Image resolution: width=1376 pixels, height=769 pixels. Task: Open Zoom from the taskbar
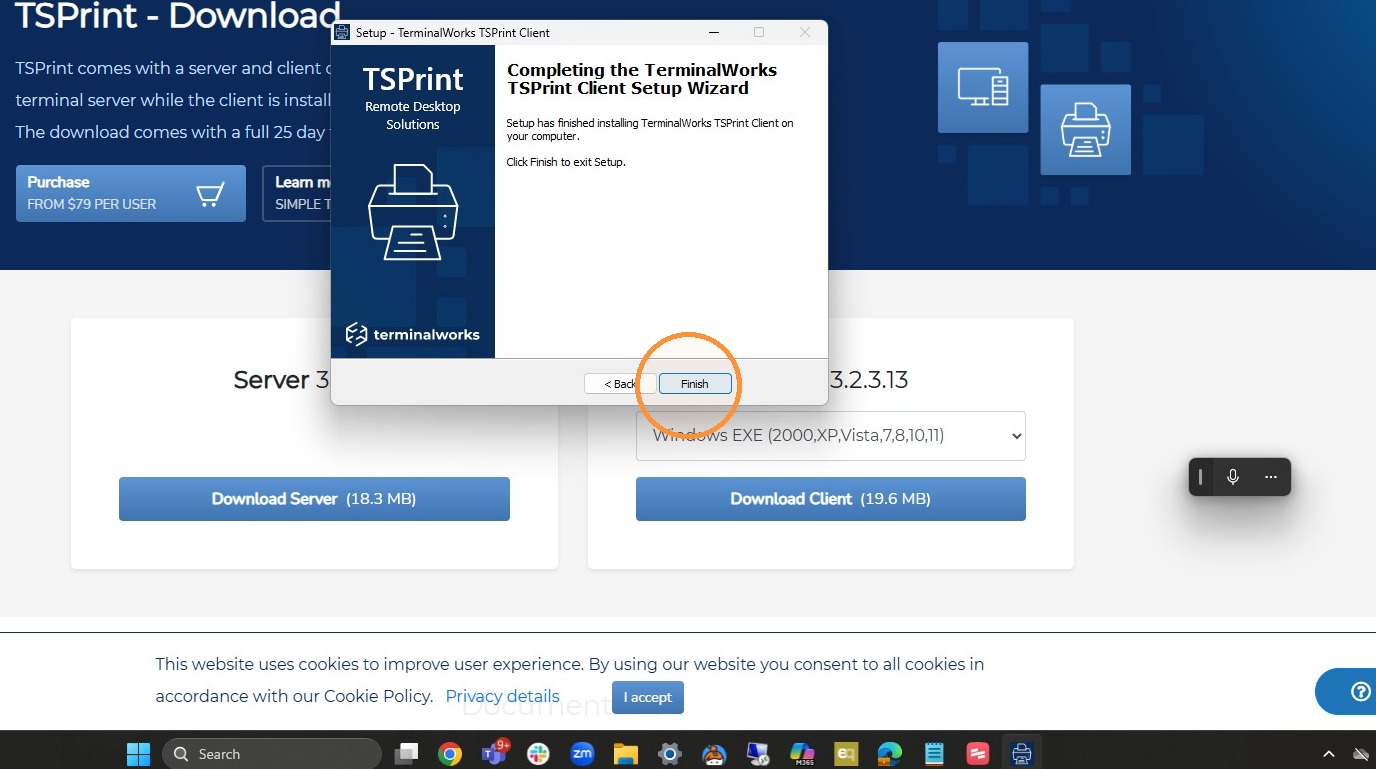tap(582, 753)
